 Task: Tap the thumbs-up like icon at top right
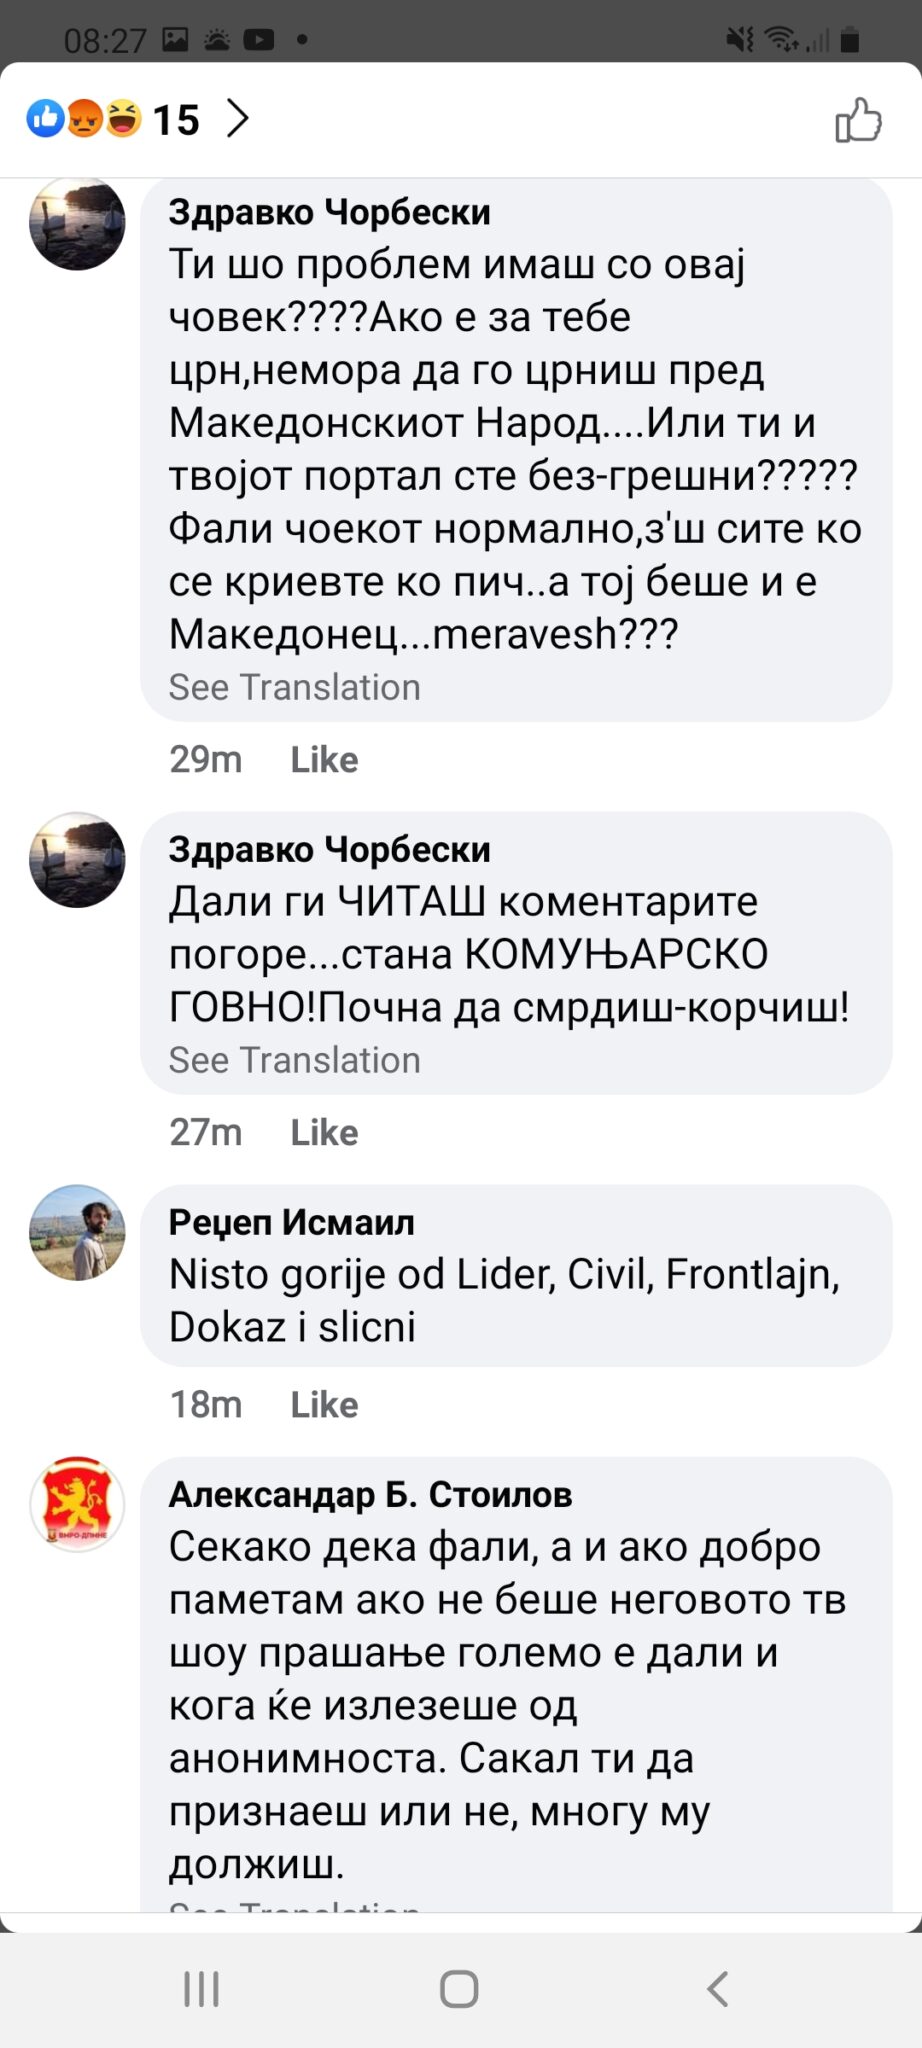coord(858,120)
